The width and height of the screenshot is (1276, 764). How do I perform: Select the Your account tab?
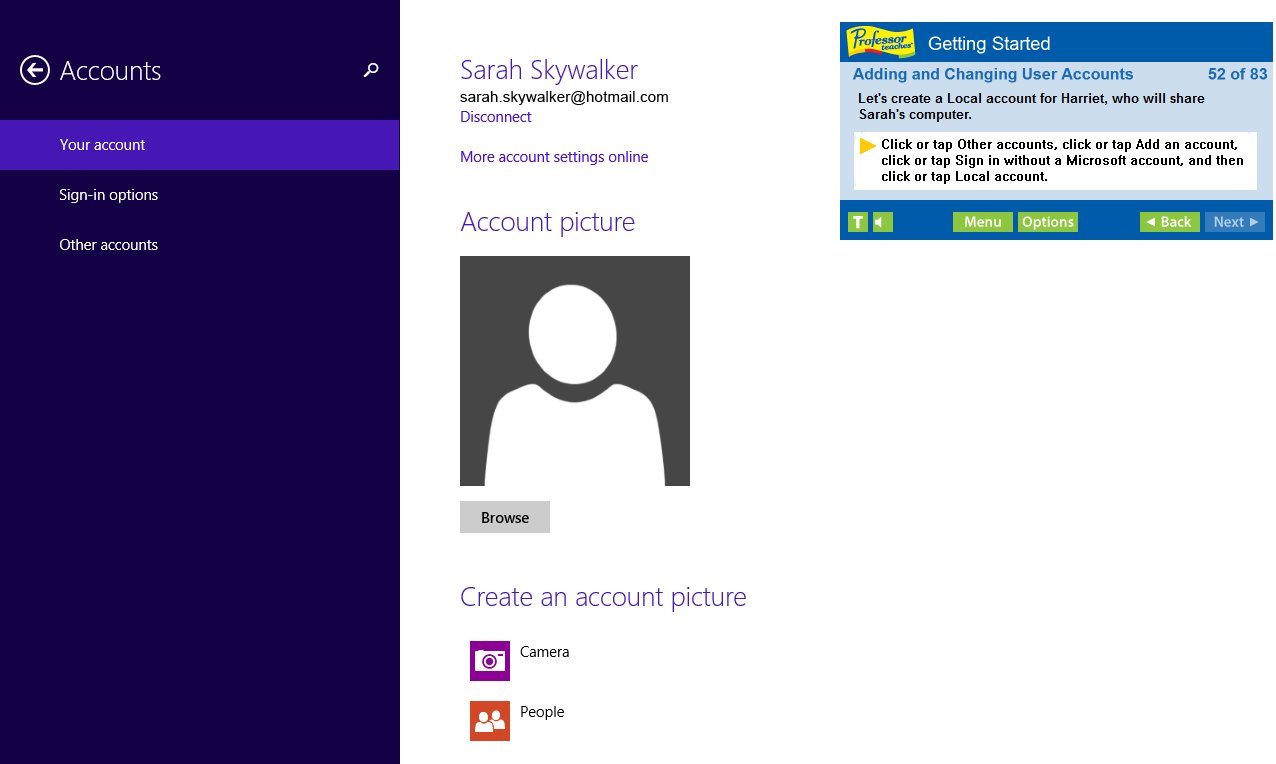tap(102, 144)
